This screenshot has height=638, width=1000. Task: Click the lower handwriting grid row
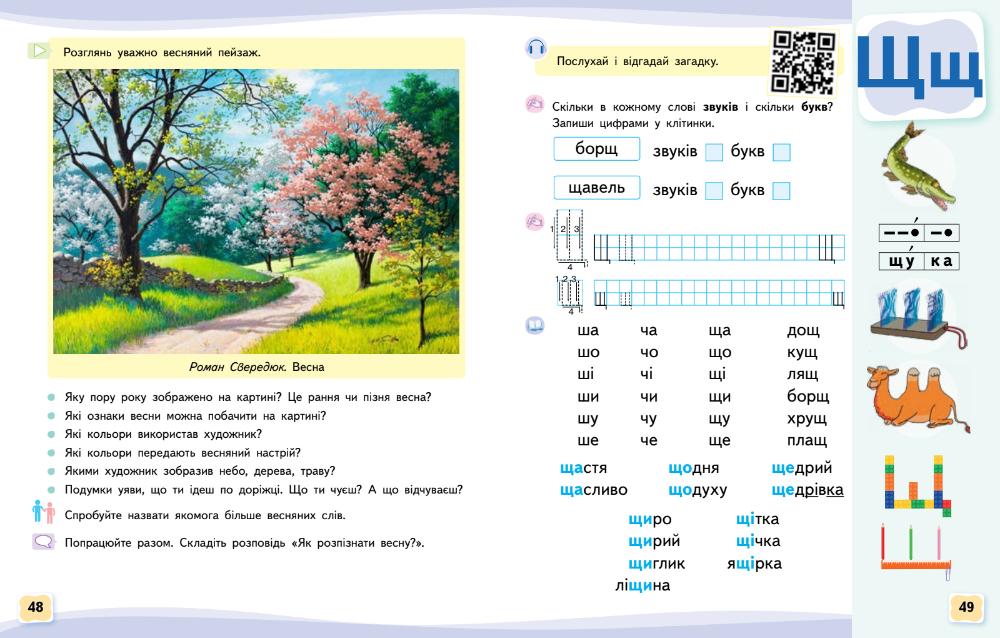tap(719, 293)
